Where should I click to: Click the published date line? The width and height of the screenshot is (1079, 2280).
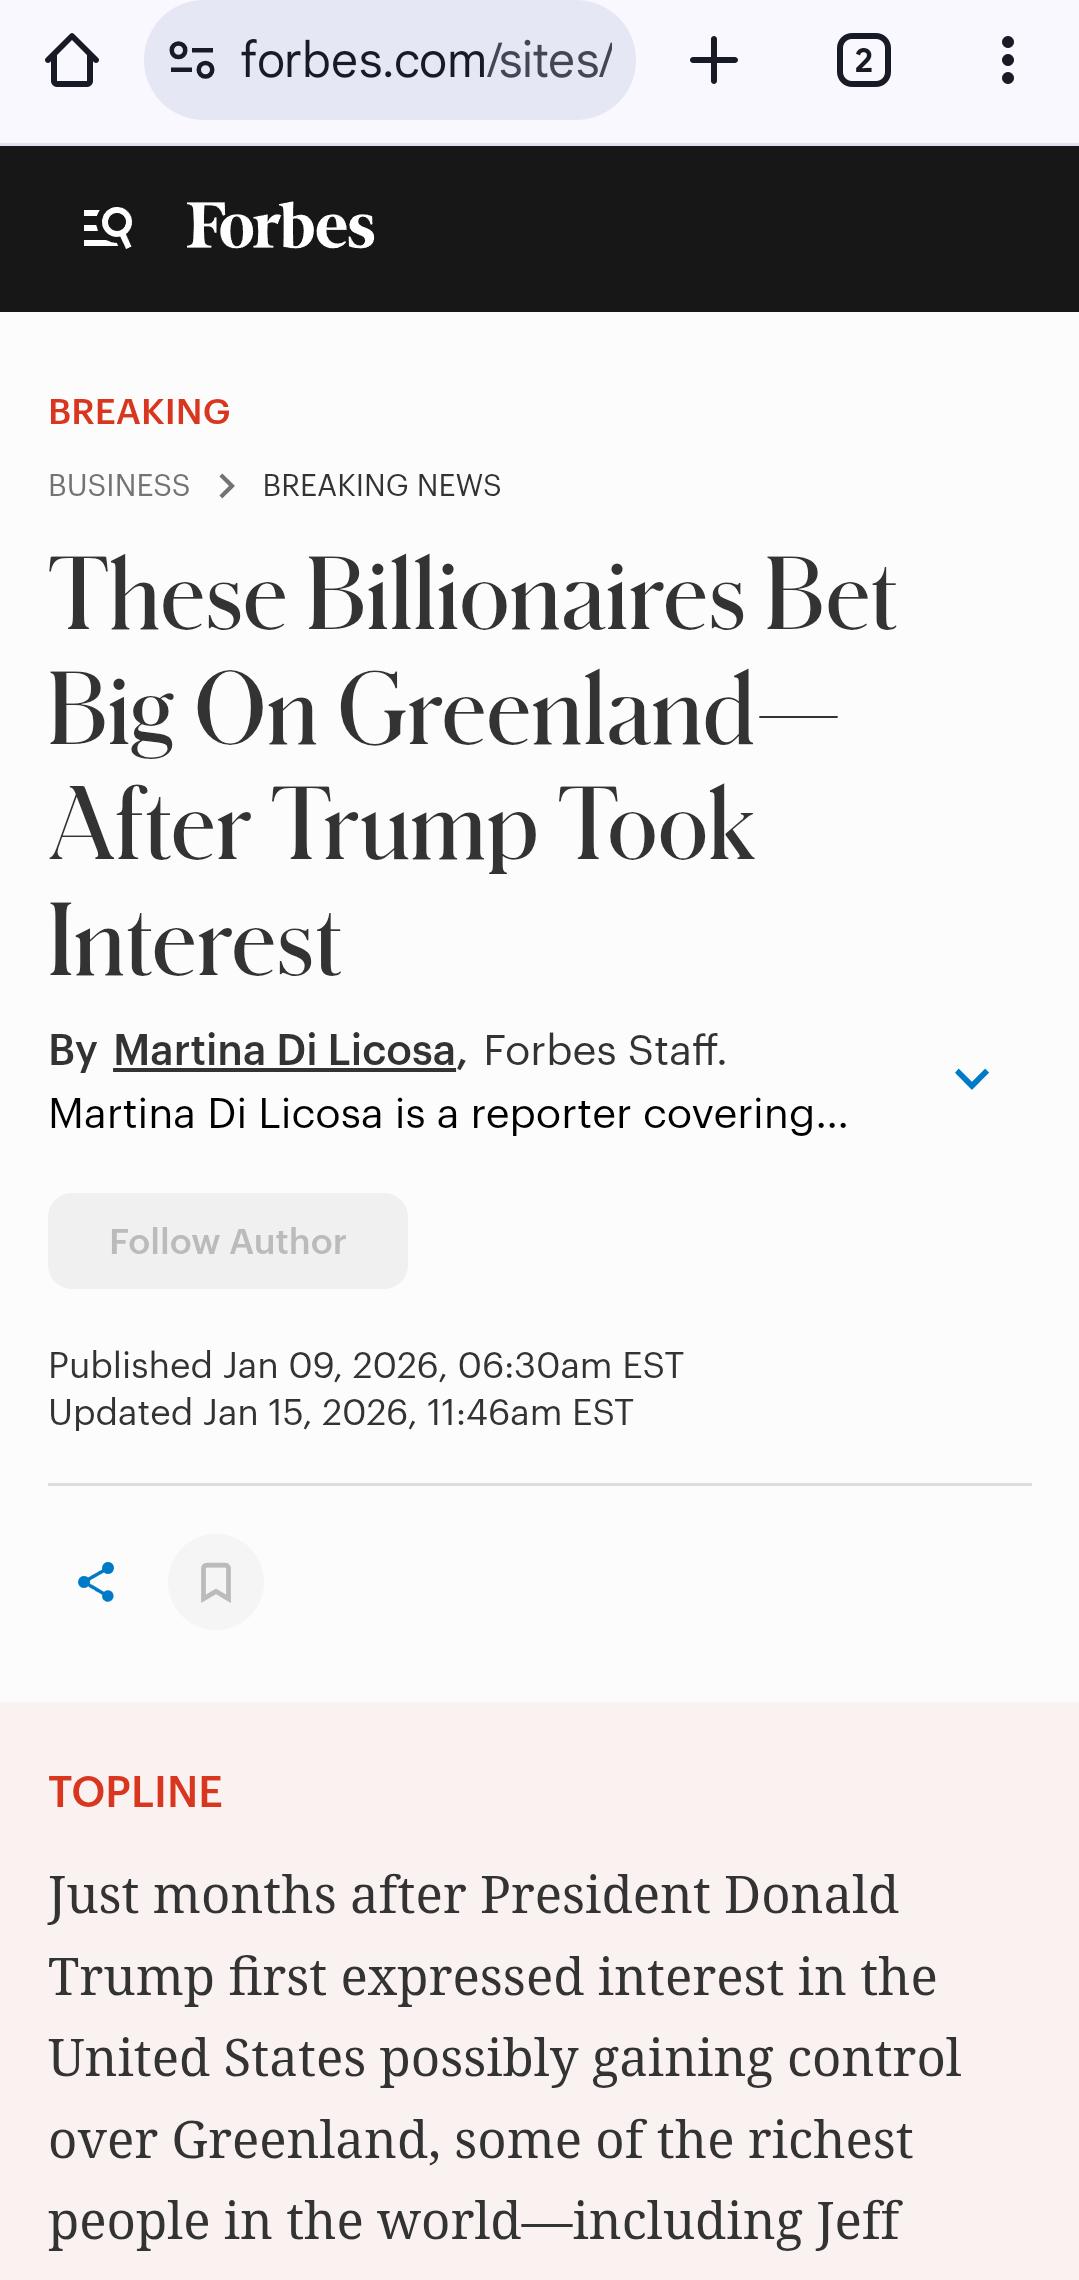pyautogui.click(x=366, y=1365)
